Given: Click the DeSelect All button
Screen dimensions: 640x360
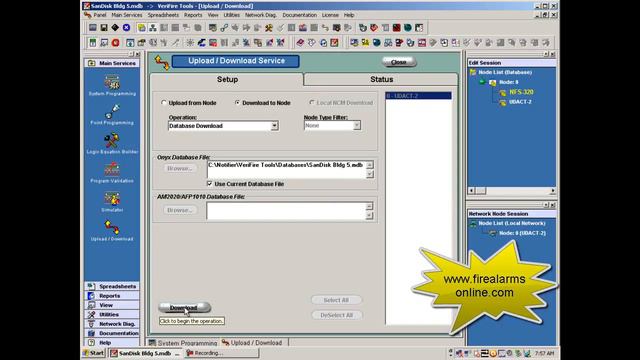Looking at the screenshot, I should (x=336, y=315).
